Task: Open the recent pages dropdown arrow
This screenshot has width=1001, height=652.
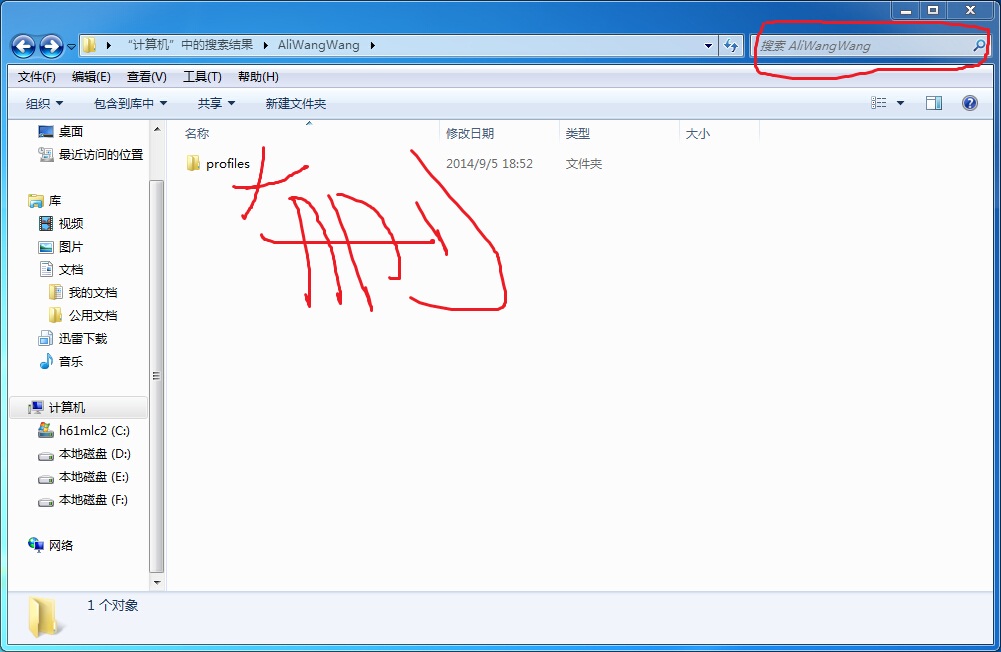Action: click(x=71, y=47)
